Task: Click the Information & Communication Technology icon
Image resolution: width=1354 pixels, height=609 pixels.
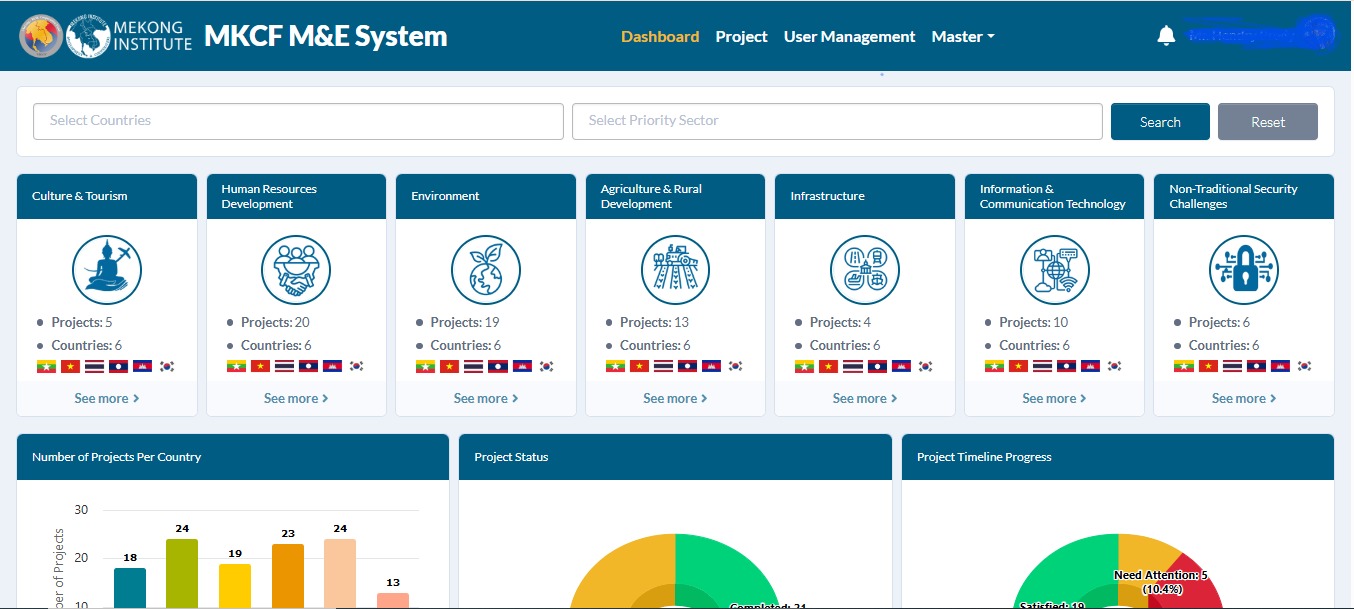Action: coord(1055,270)
